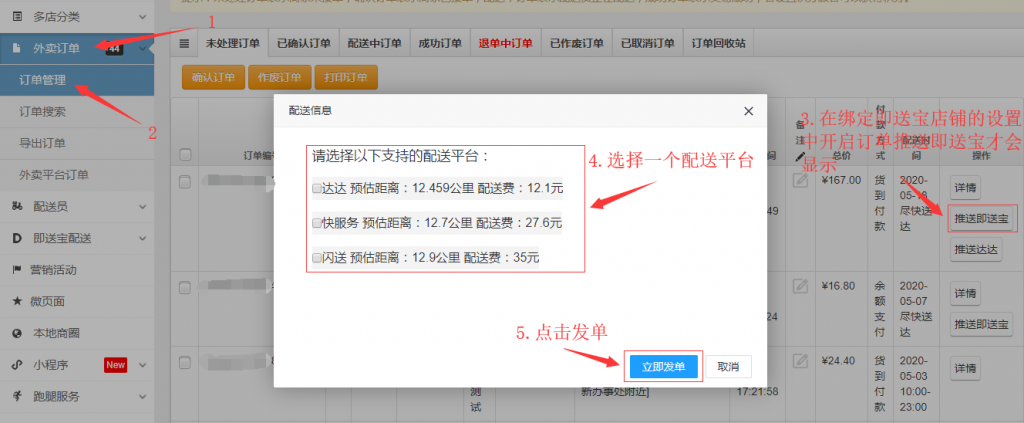Click the 即送宝配送 'D' icon
The width and height of the screenshot is (1024, 423).
pyautogui.click(x=18, y=238)
